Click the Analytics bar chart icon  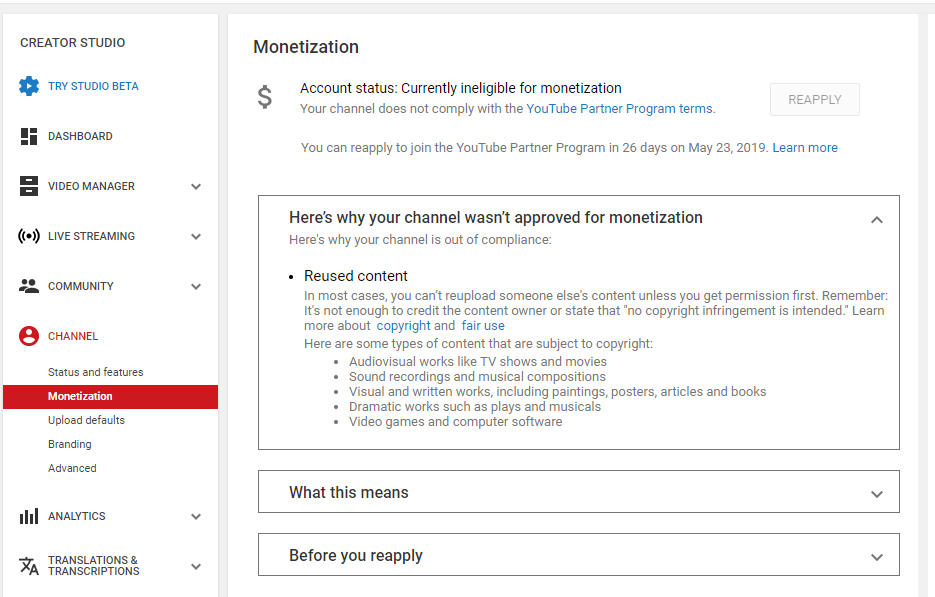[29, 516]
